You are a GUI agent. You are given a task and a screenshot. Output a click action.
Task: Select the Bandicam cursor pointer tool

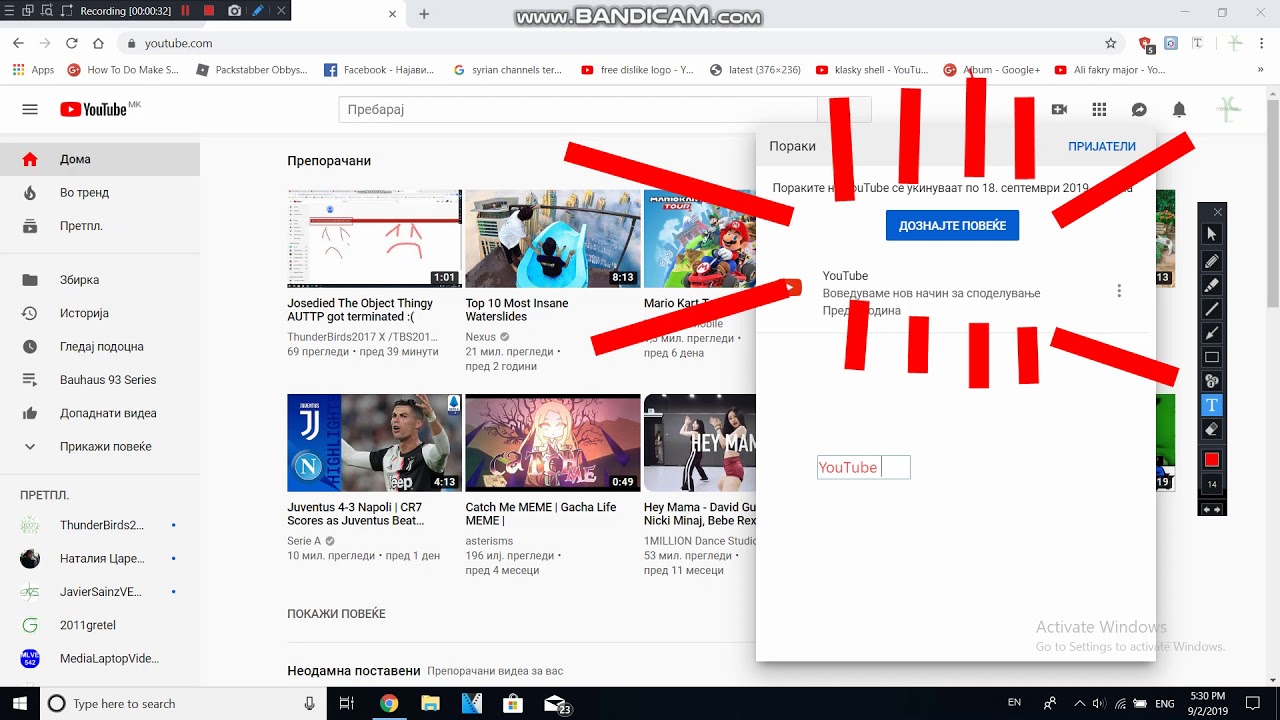coord(1212,234)
